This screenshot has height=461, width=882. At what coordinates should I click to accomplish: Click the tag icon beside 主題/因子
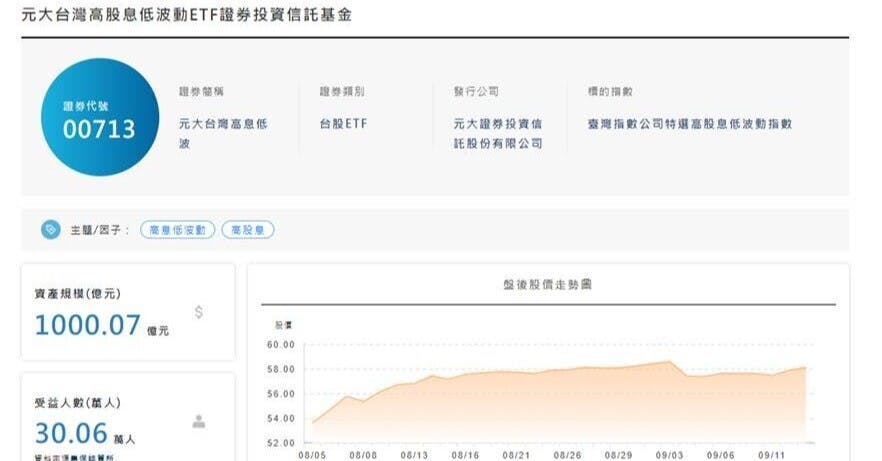pyautogui.click(x=50, y=230)
